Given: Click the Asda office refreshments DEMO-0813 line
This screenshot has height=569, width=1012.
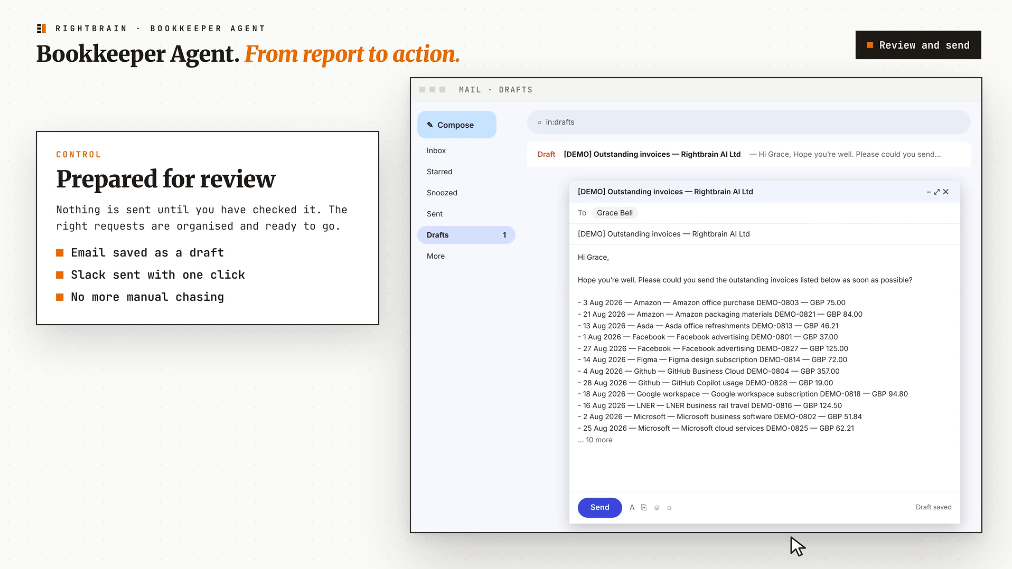Looking at the screenshot, I should coord(708,326).
